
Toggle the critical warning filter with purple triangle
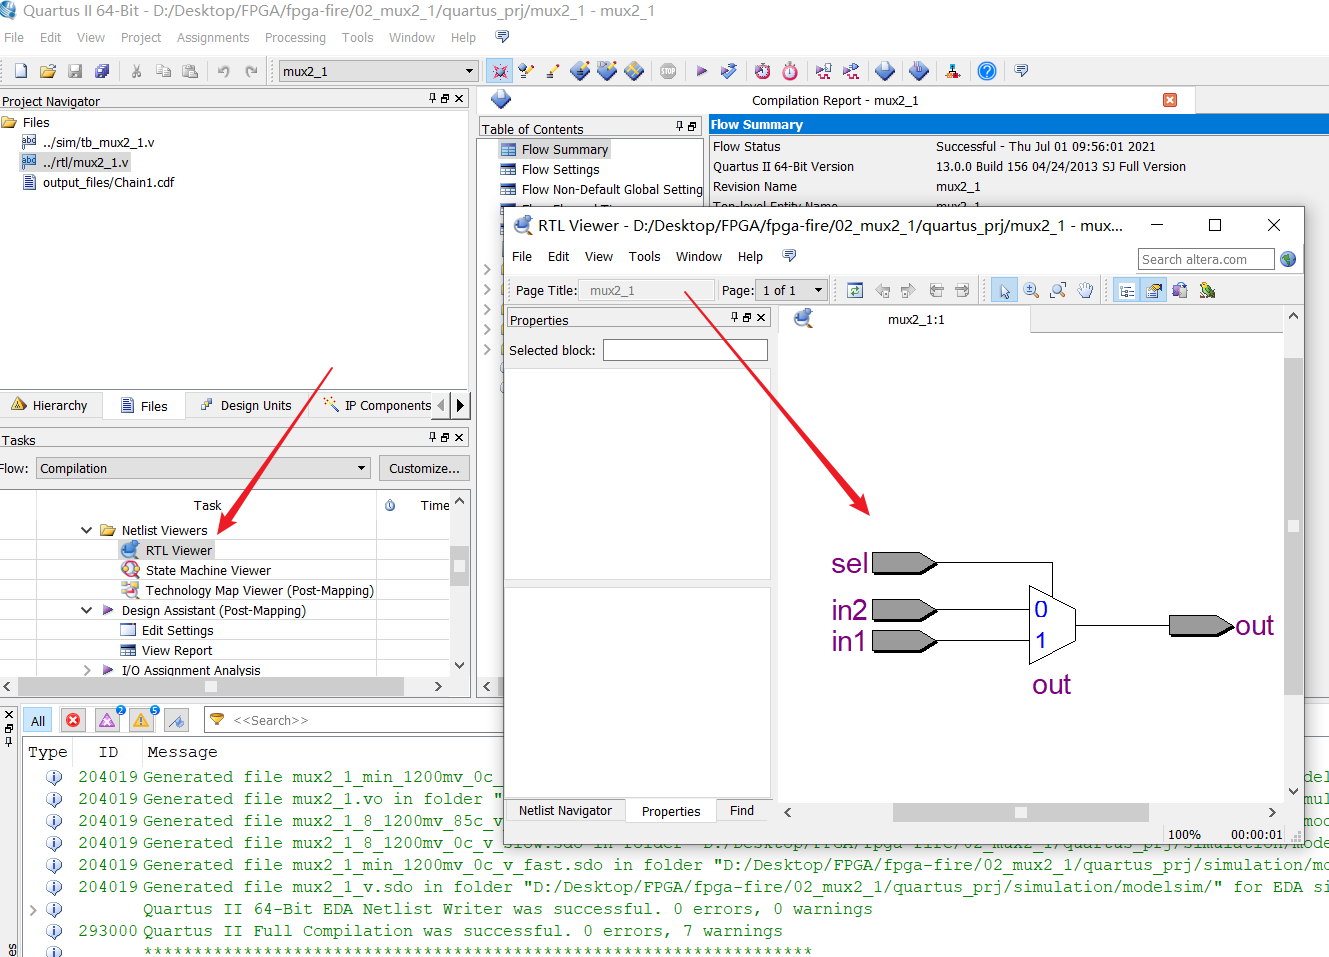click(x=108, y=720)
